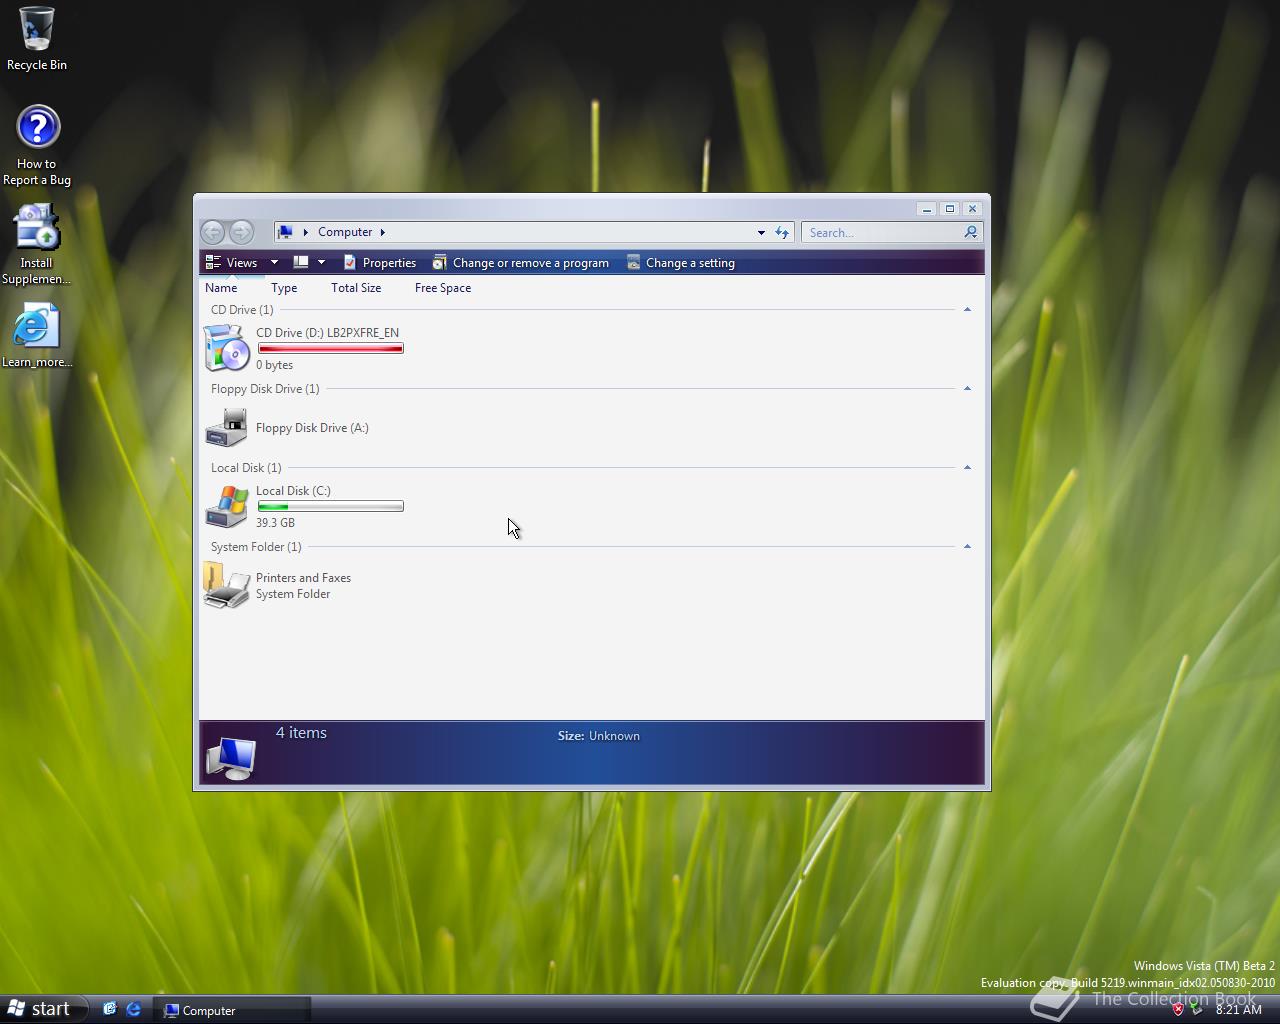Viewport: 1280px width, 1024px height.
Task: Click the 'Size: Unknown' text in details pane
Action: coord(598,736)
